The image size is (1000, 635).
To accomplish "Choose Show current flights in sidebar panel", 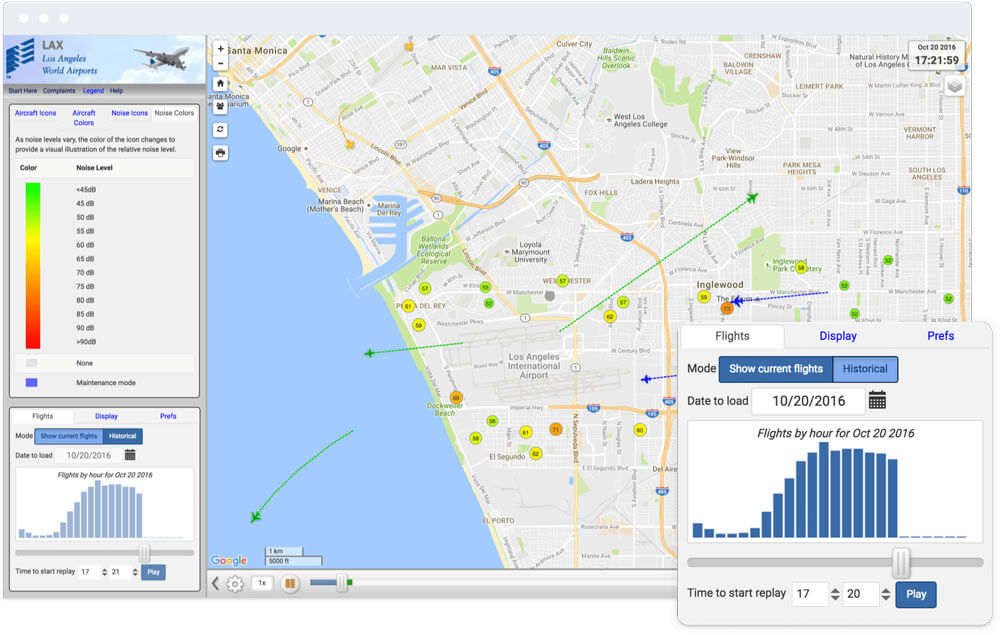I will point(69,436).
